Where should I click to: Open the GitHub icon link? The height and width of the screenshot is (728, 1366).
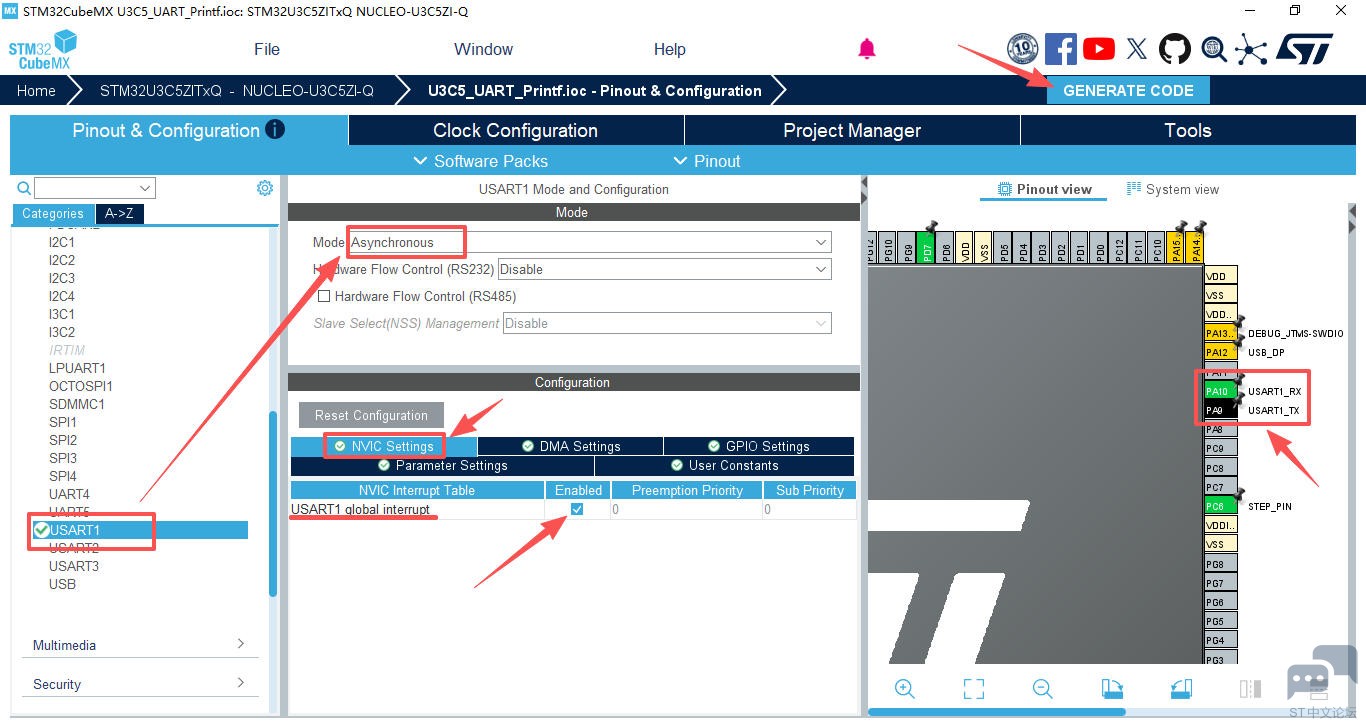click(1175, 49)
